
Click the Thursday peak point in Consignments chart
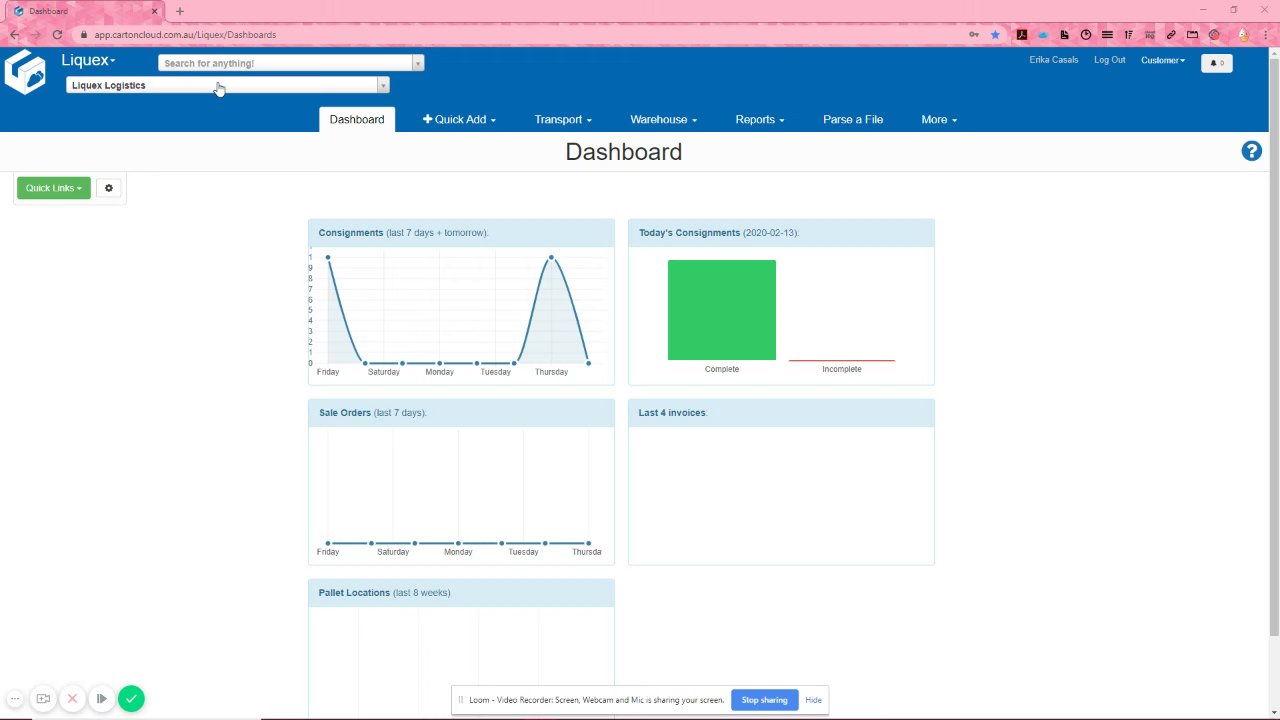click(x=551, y=258)
